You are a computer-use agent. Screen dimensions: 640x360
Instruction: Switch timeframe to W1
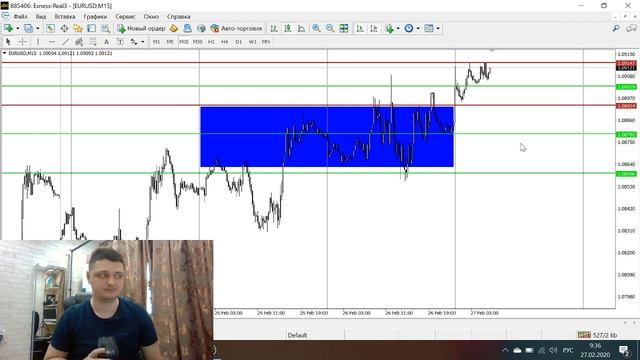(x=252, y=42)
